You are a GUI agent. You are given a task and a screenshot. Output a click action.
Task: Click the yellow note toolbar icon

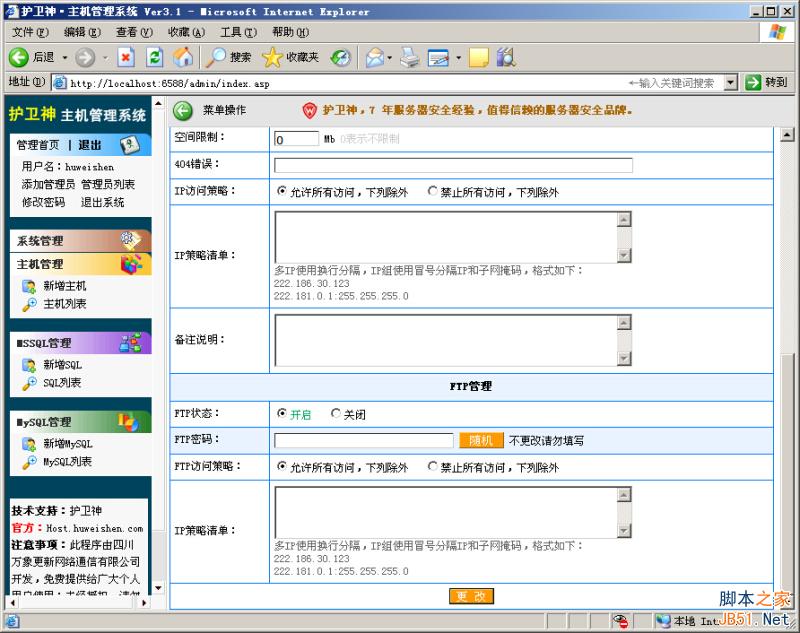click(x=479, y=58)
